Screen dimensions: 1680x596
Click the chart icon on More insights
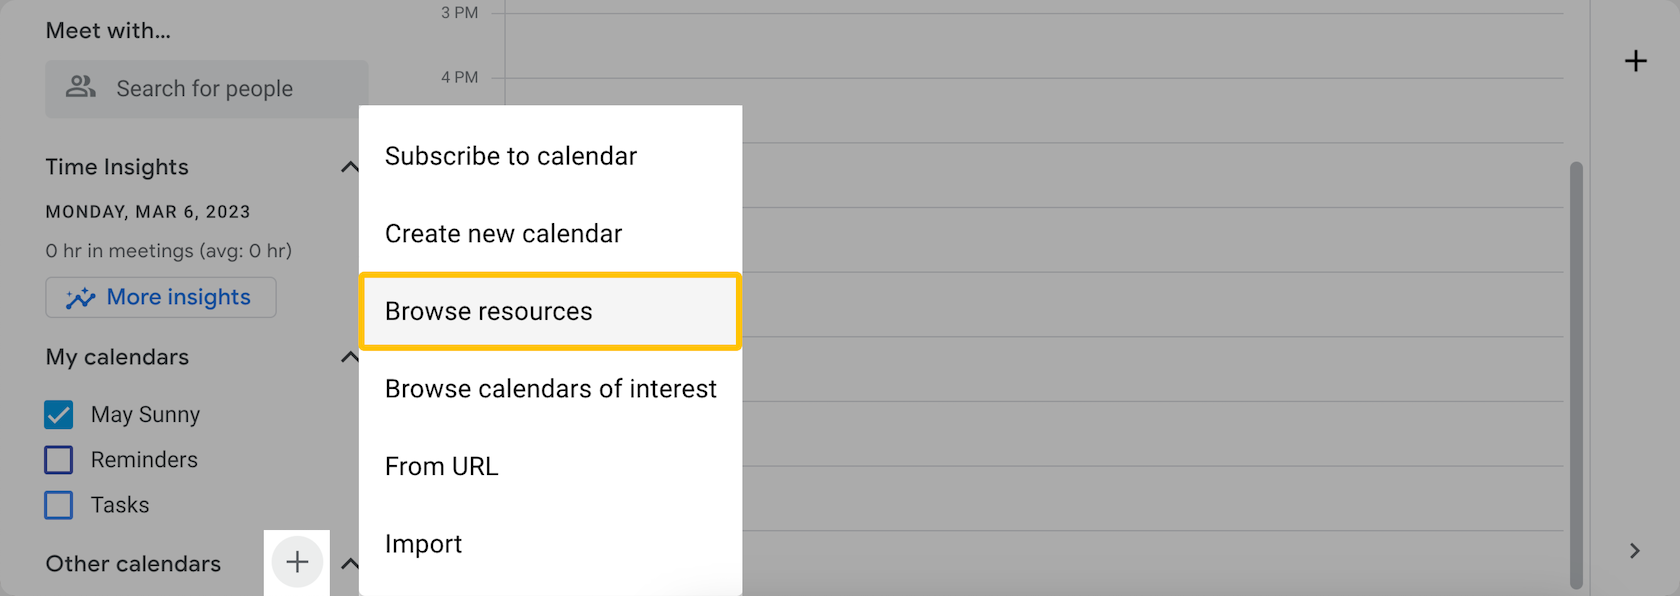point(82,297)
